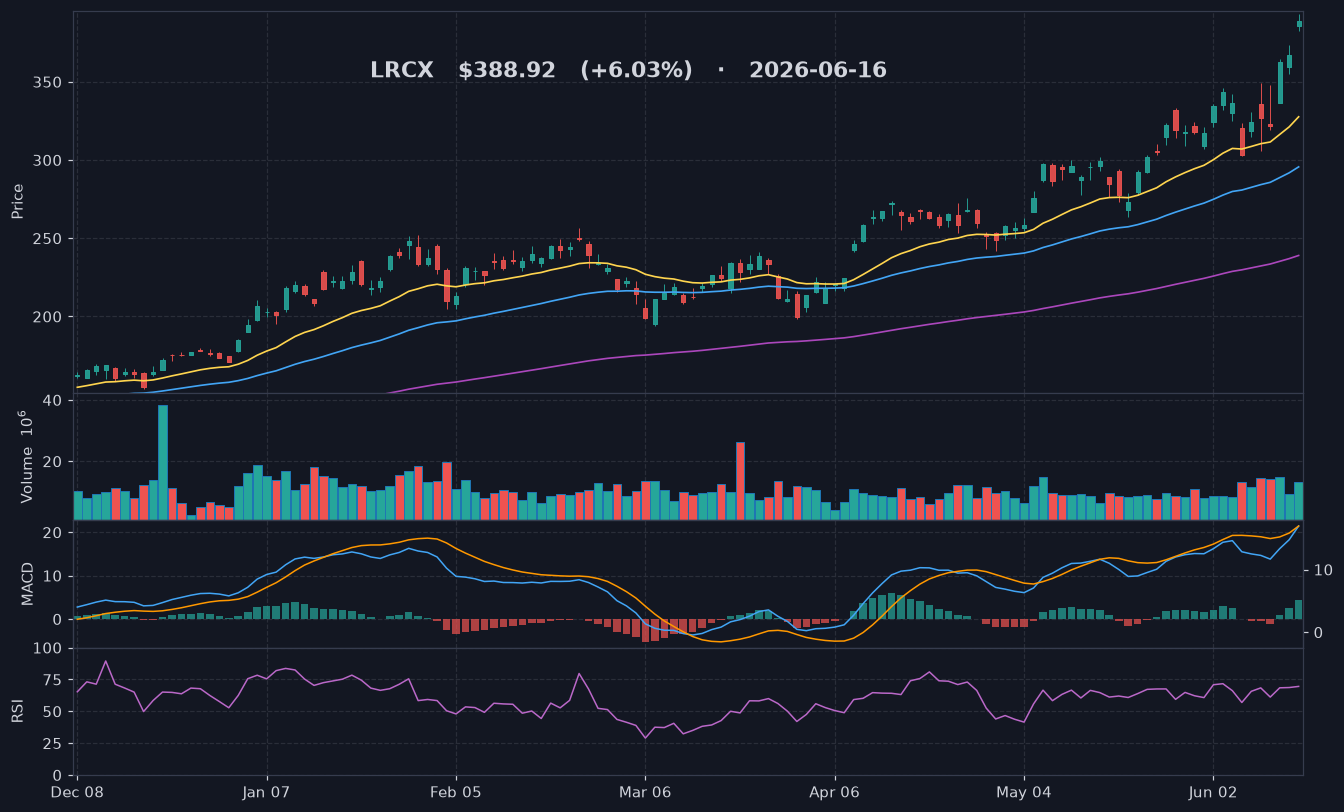Click the 2026-06-16 date in title
The width and height of the screenshot is (1344, 812).
[x=818, y=71]
